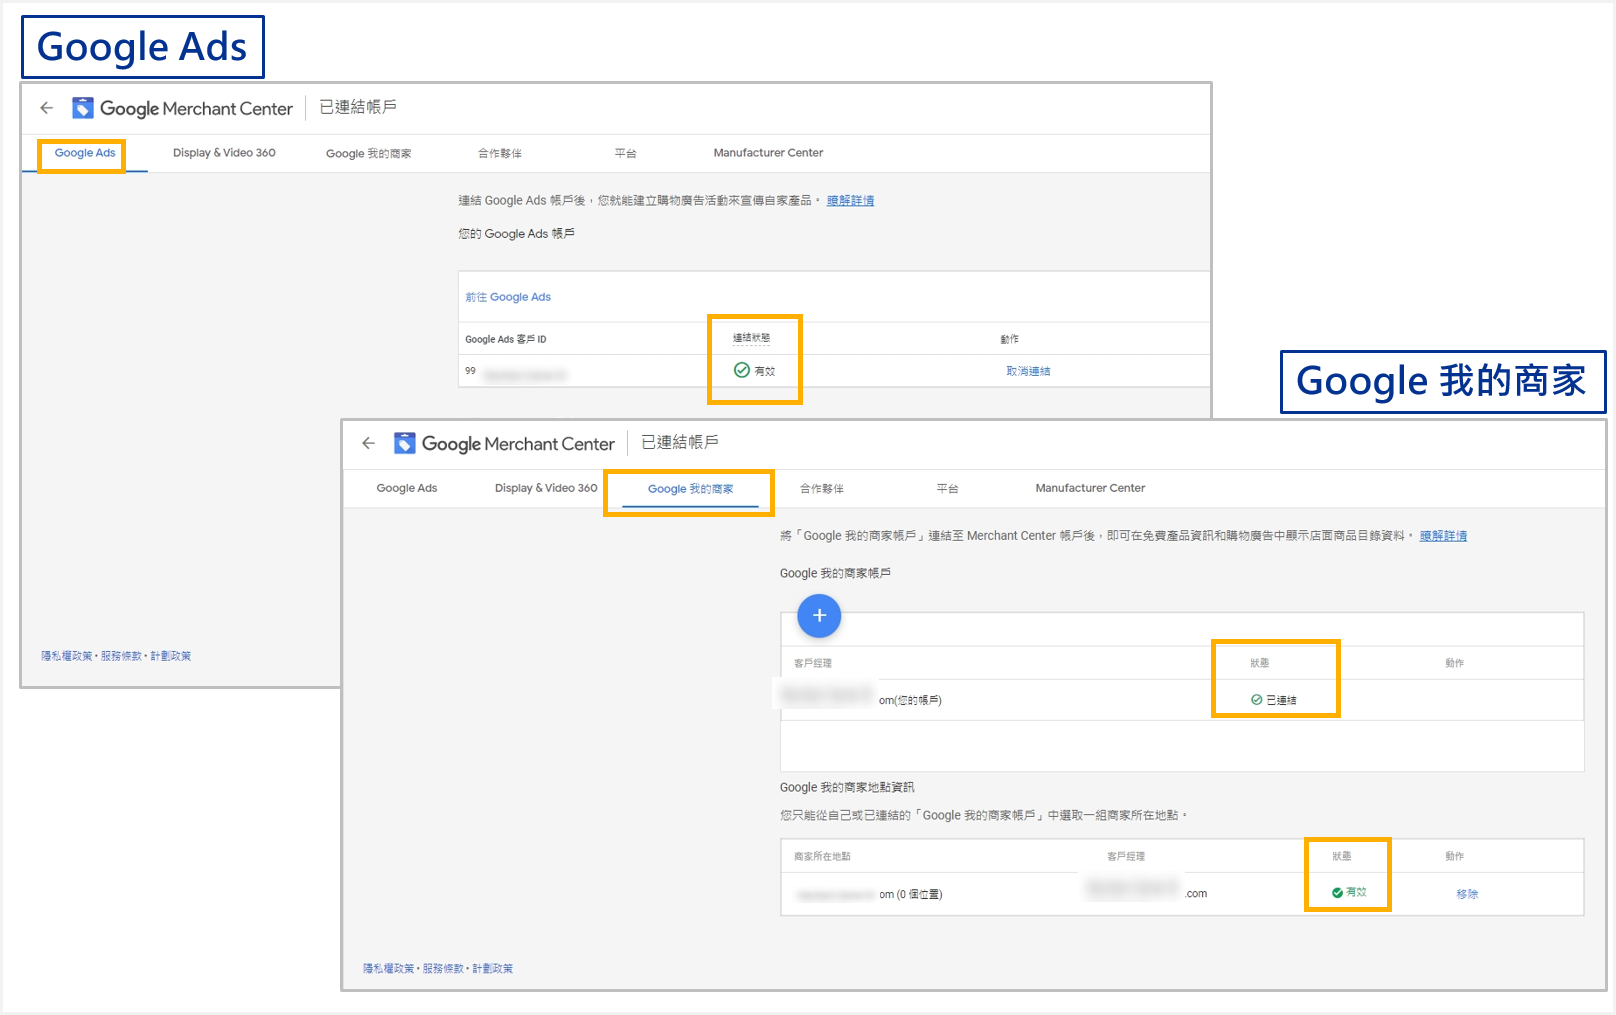The image size is (1616, 1015).
Task: Click Merchant Center logo in Google 我的商家 window
Action: click(x=405, y=443)
